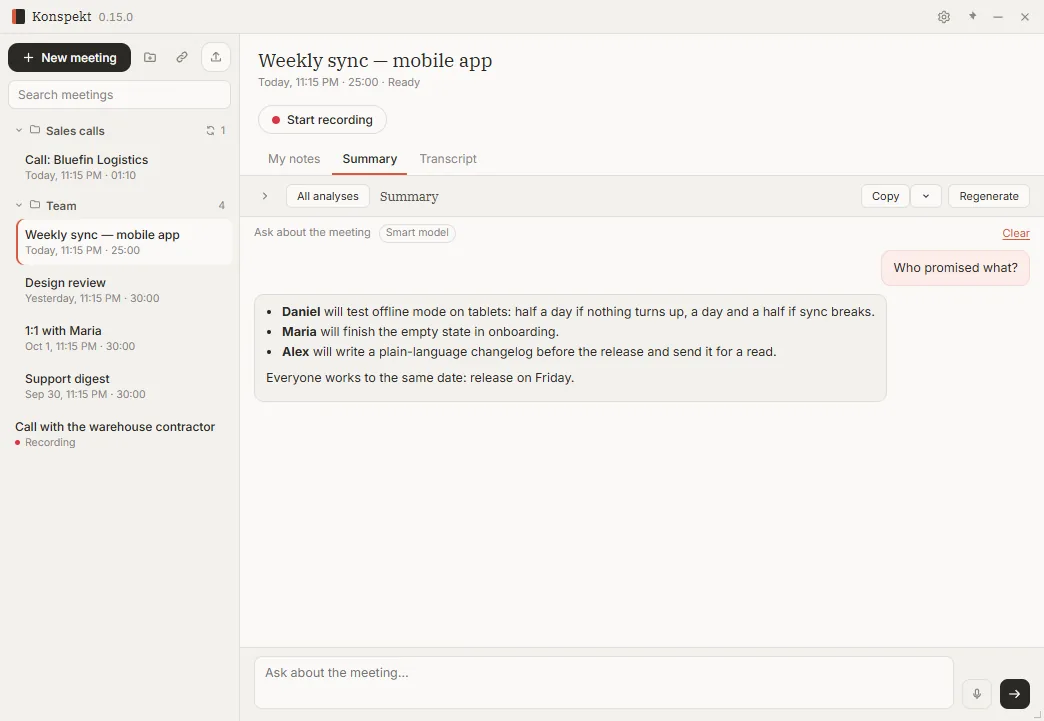This screenshot has width=1044, height=721.
Task: Open the Design review meeting
Action: [124, 290]
